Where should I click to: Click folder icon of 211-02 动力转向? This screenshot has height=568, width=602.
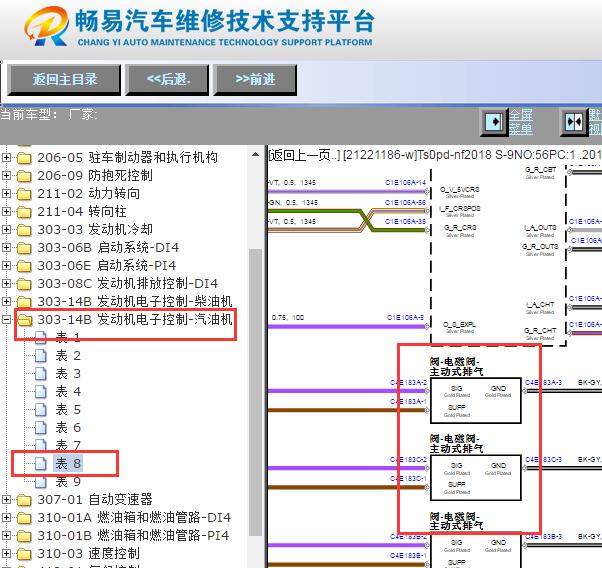tap(24, 194)
